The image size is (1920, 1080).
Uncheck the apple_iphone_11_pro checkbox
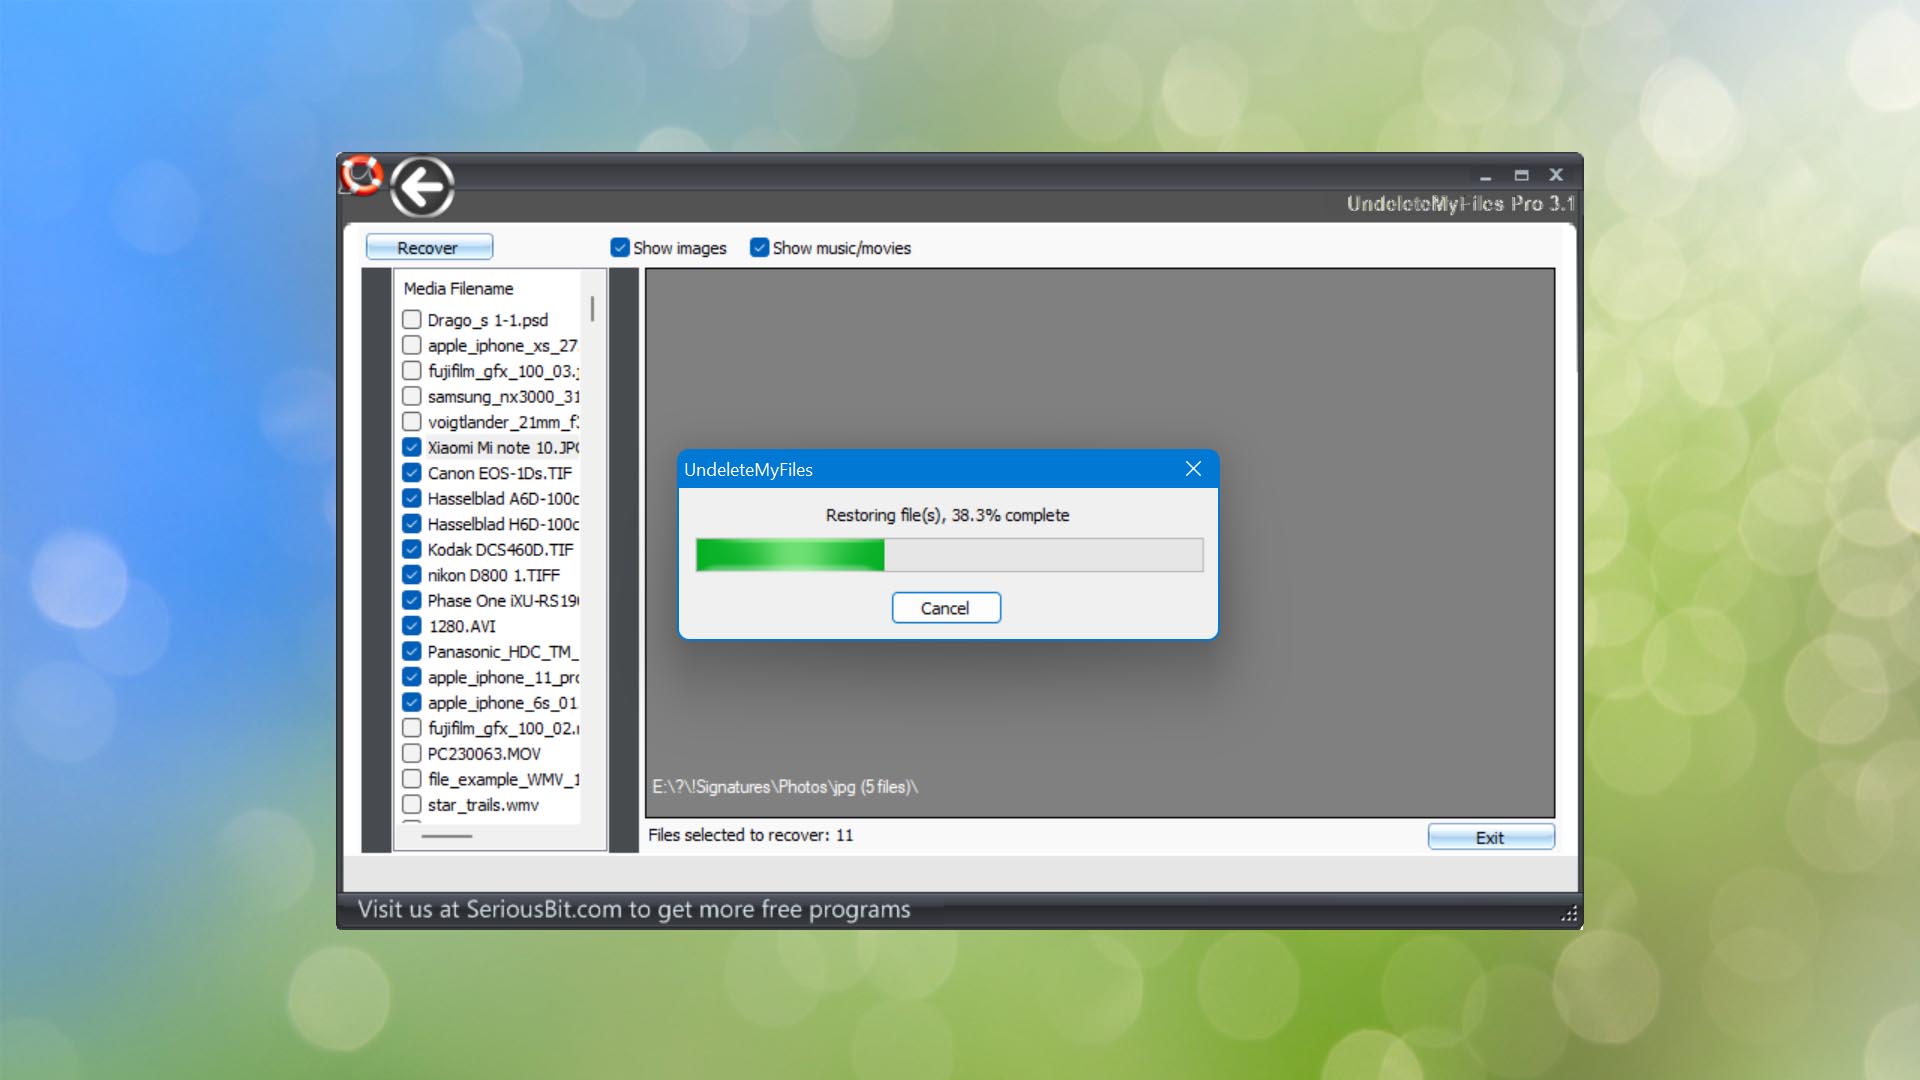pyautogui.click(x=411, y=677)
